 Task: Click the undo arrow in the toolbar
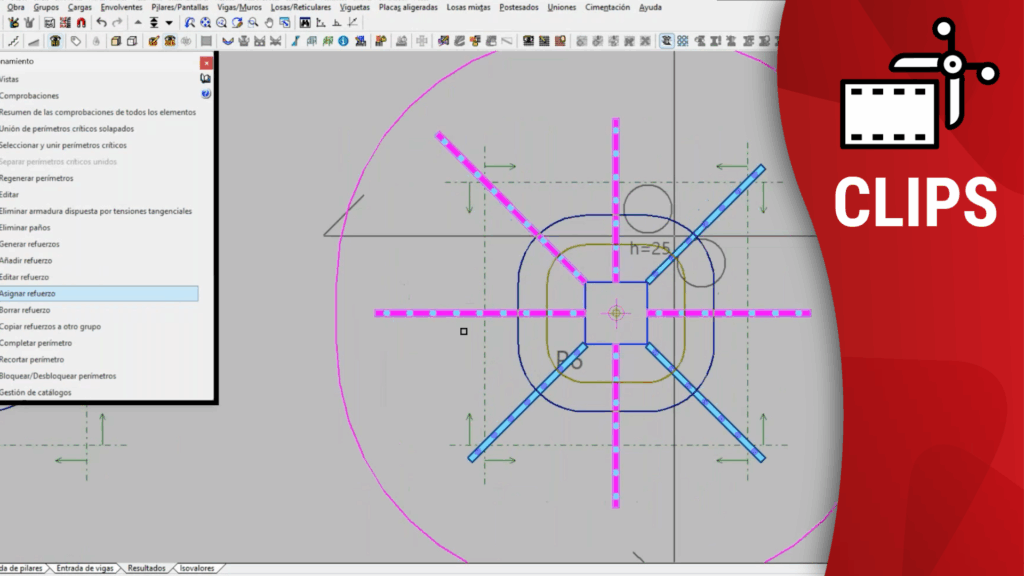pos(102,23)
